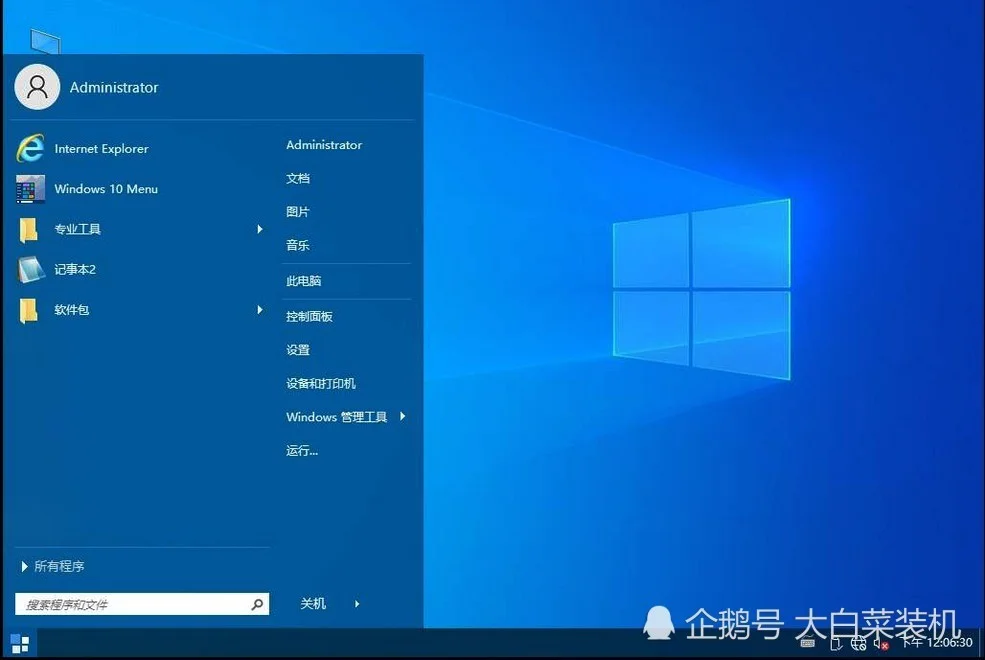Open 此电脑 This PC
Screen dimensions: 985x660
pos(303,281)
